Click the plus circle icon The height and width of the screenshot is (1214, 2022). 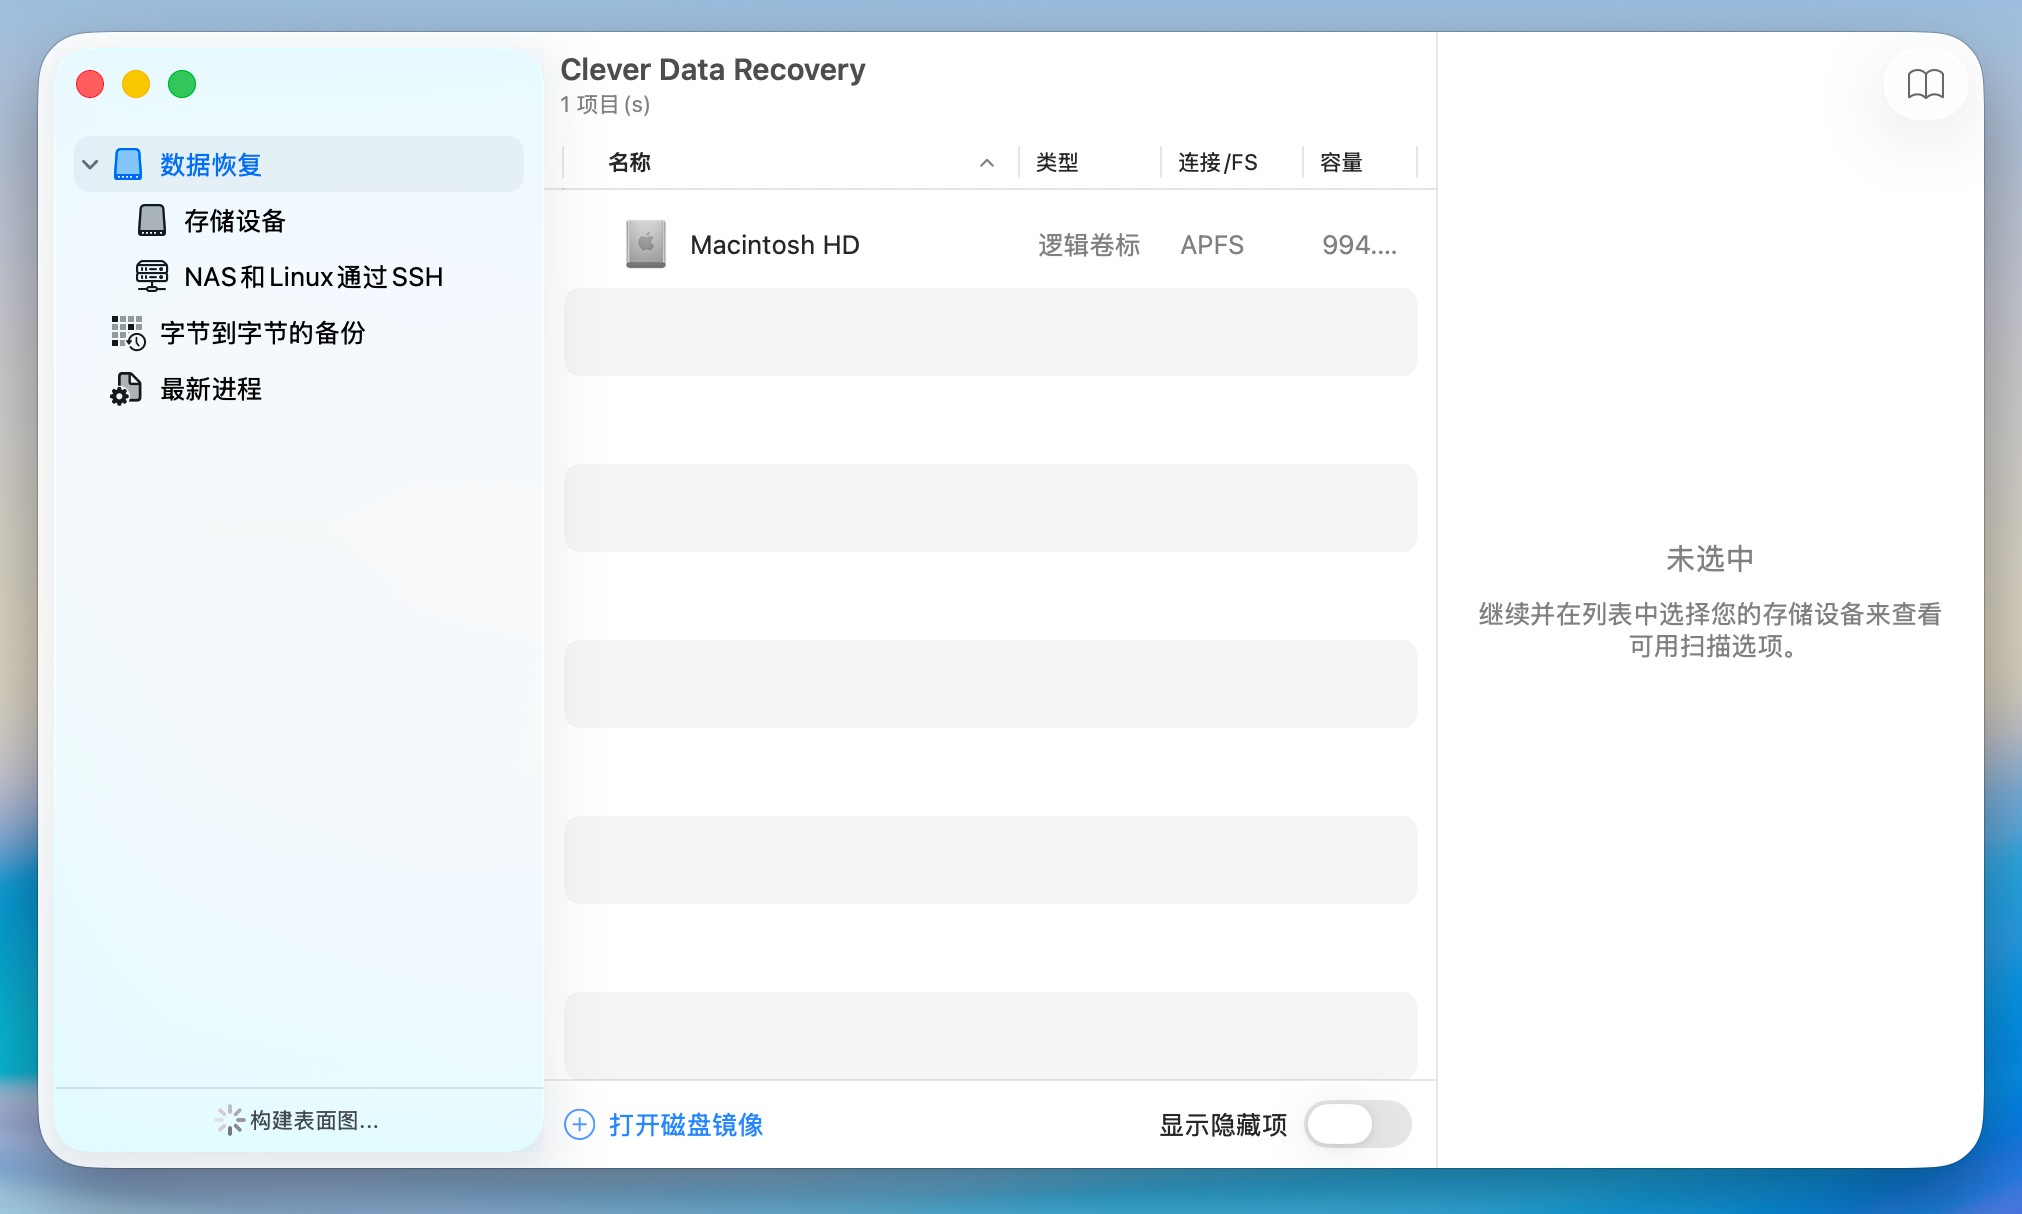tap(580, 1124)
